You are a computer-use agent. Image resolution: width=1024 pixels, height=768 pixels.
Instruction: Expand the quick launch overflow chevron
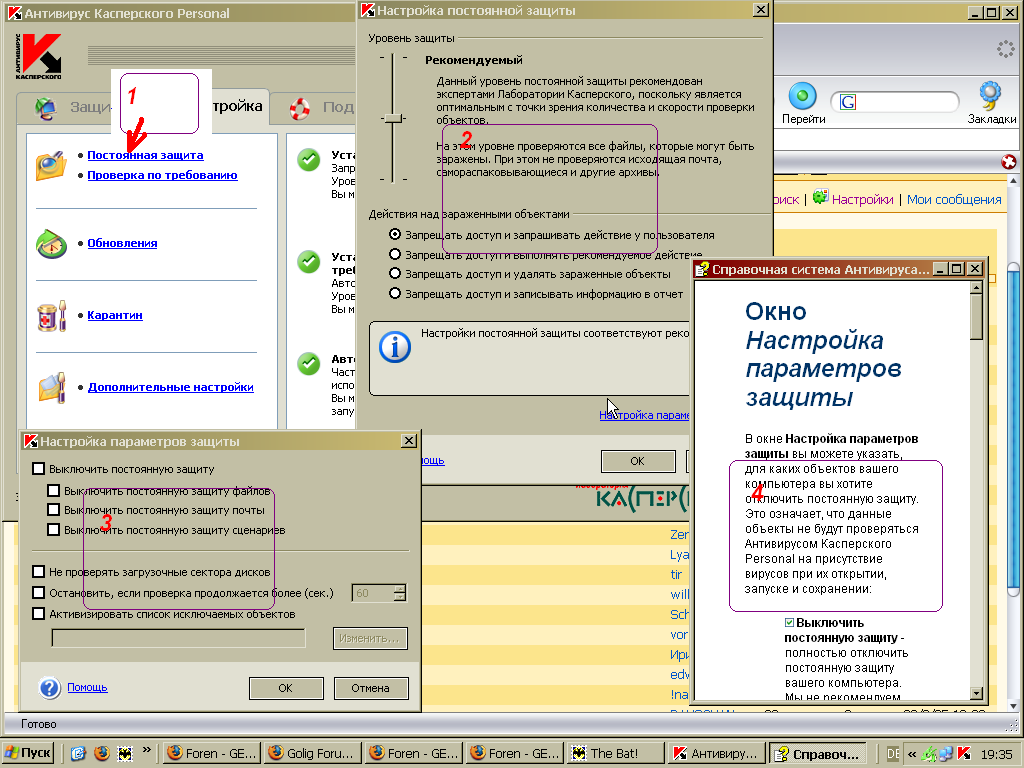[x=146, y=750]
